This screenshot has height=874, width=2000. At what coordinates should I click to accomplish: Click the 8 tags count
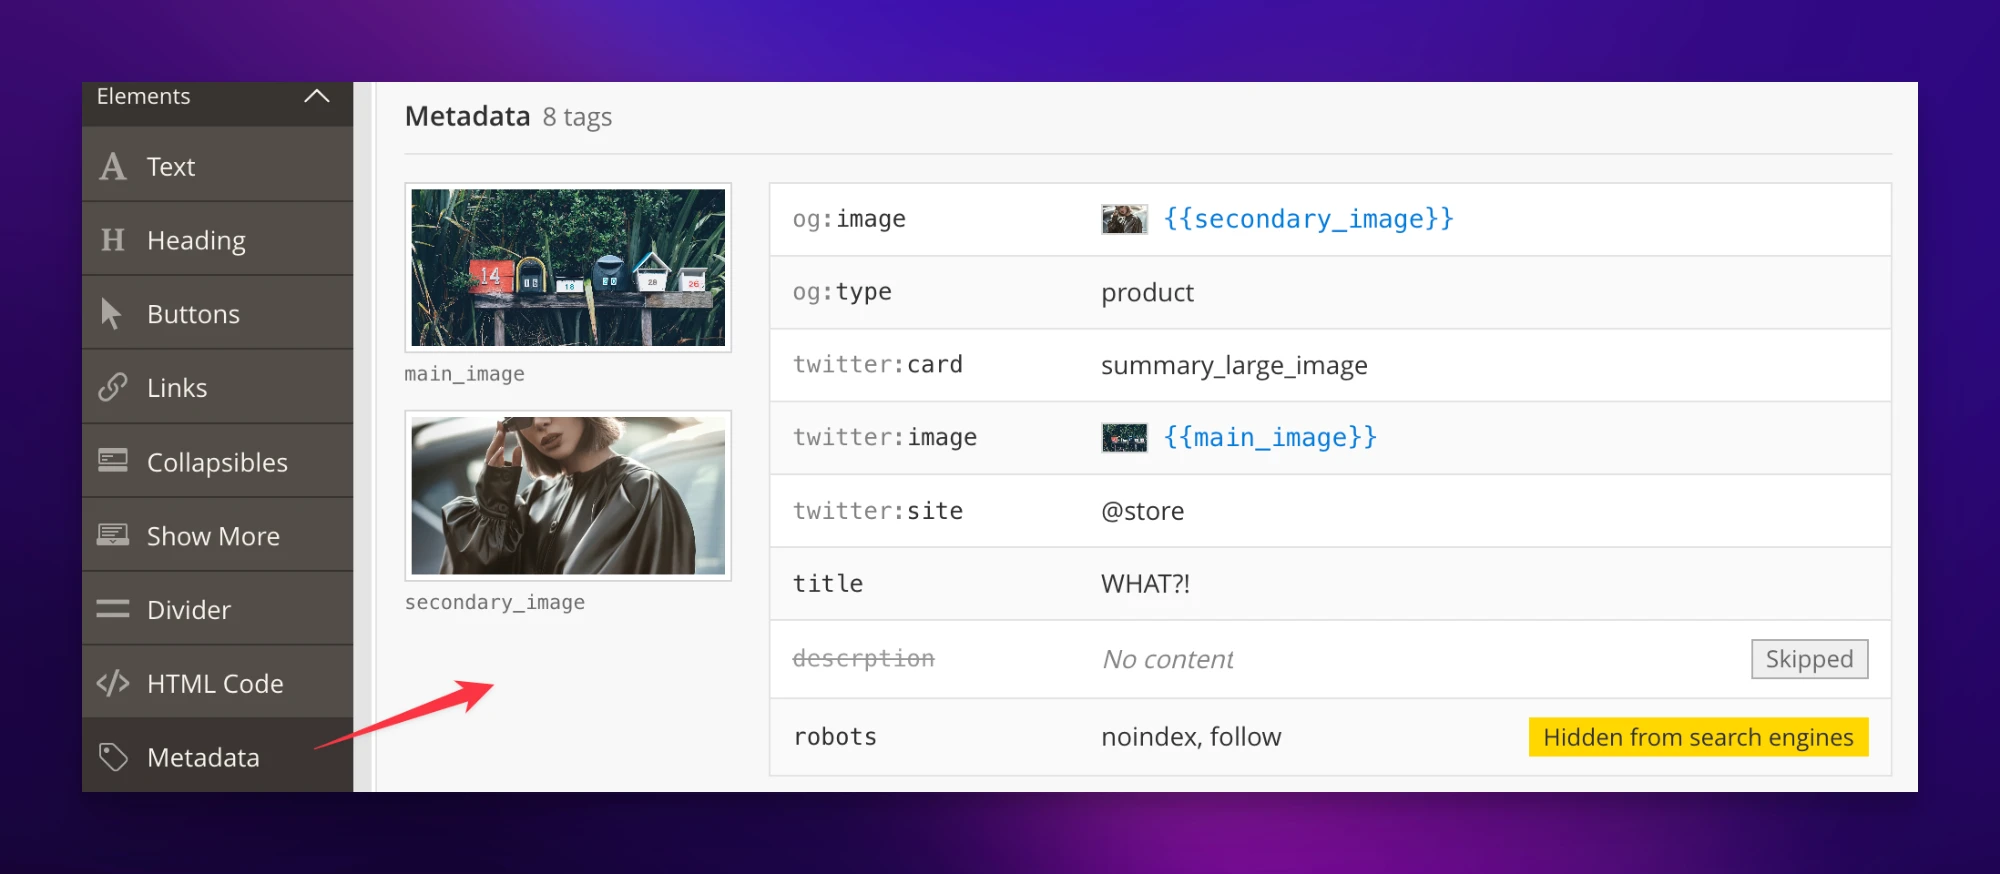coord(577,117)
